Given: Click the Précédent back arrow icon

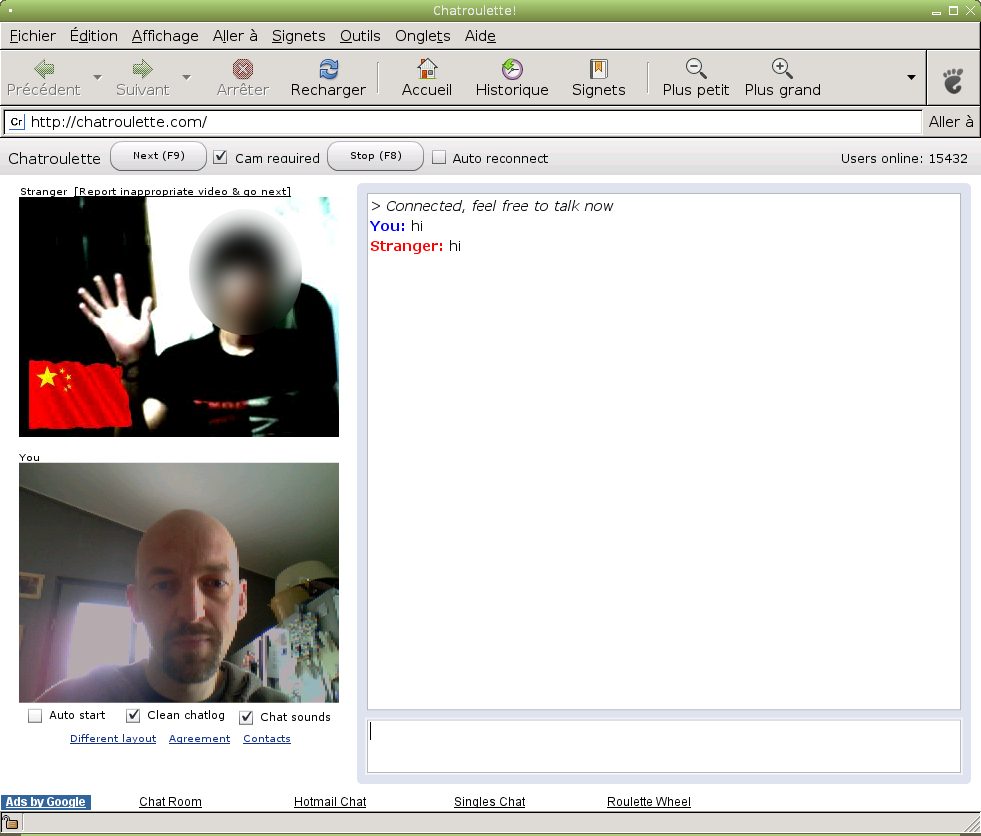Looking at the screenshot, I should [44, 69].
